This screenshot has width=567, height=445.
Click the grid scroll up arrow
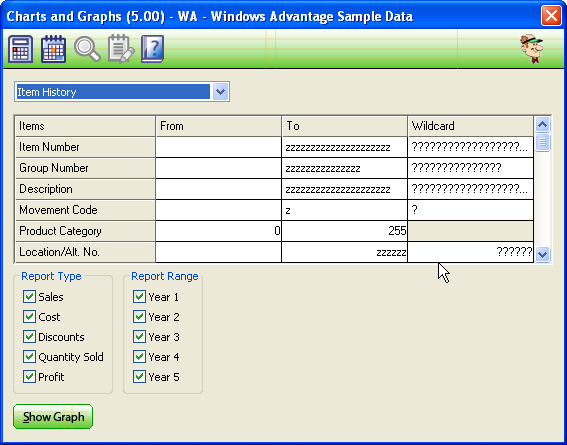coord(542,125)
